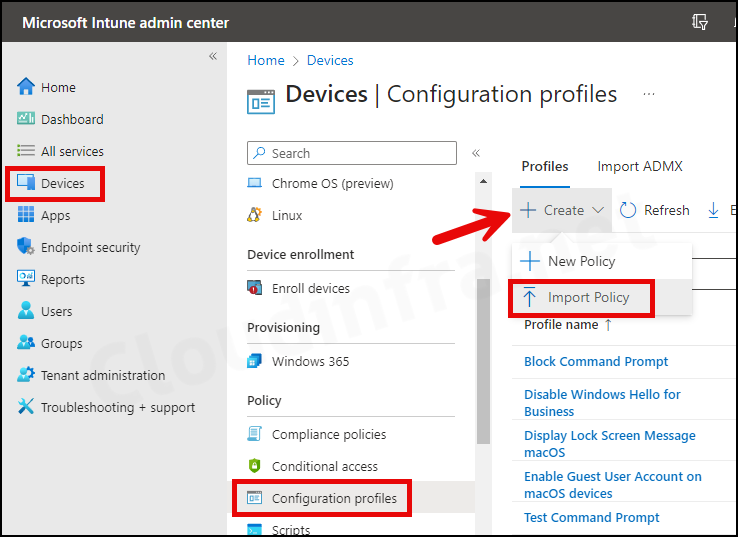Click the Configuration profiles page title icon
The image size is (738, 537).
pos(261,102)
